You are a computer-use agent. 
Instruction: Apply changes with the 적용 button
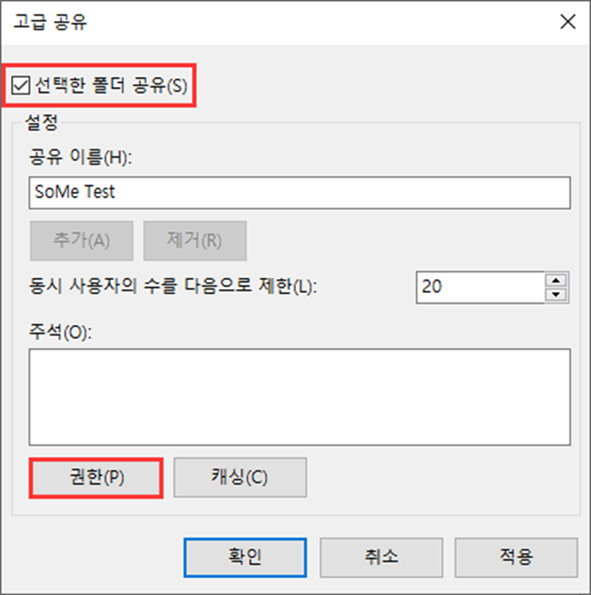click(516, 557)
